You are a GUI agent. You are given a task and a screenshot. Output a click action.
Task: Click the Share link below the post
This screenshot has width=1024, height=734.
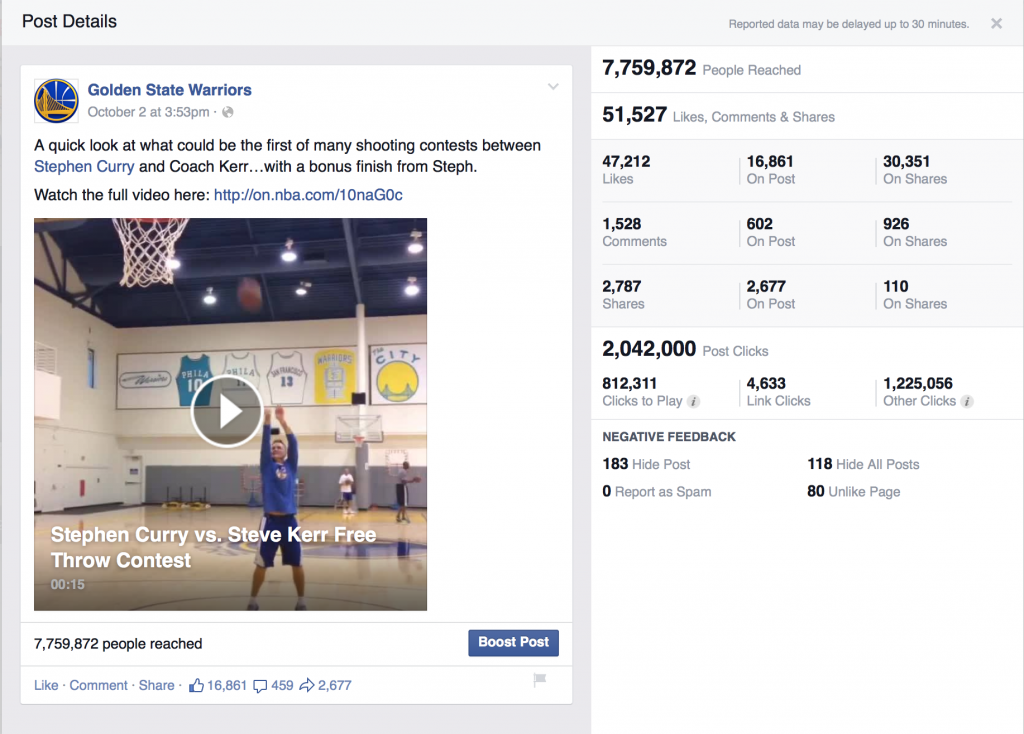(x=156, y=685)
